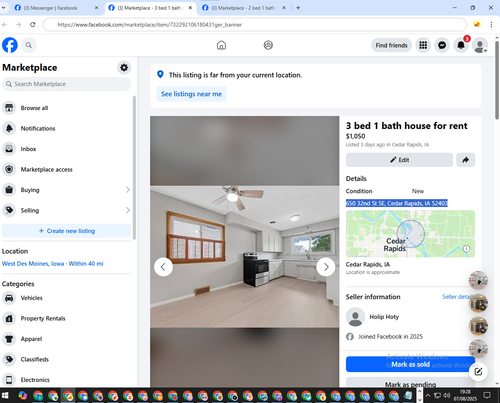Open the Facebook home logo

10,45
